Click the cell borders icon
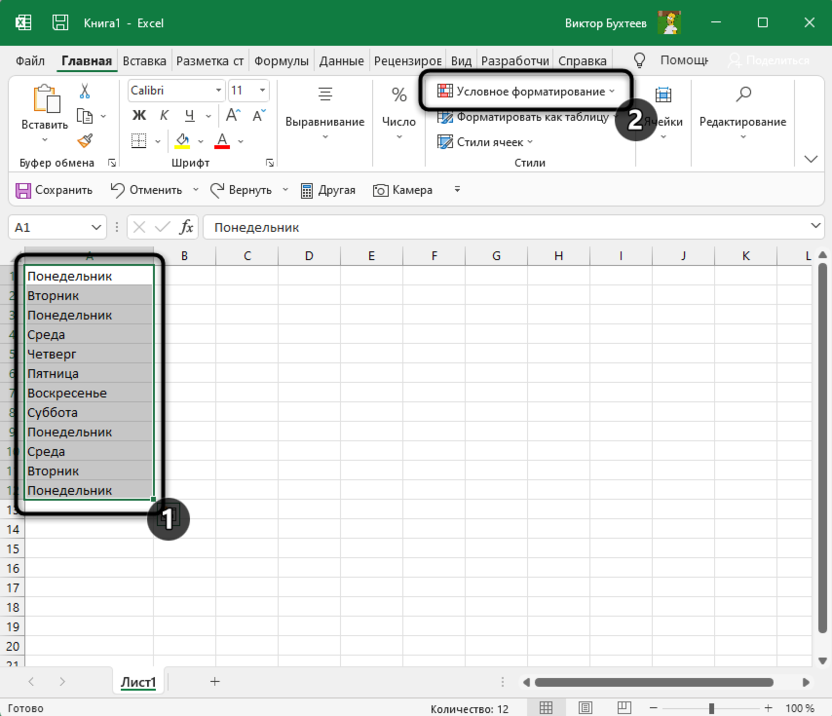Image resolution: width=832 pixels, height=716 pixels. 138,141
